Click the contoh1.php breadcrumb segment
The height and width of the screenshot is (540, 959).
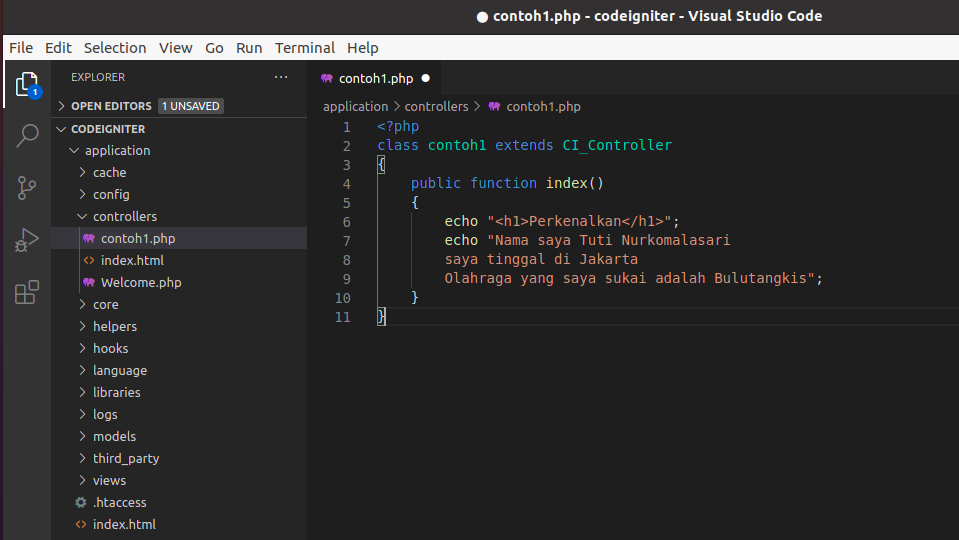click(x=543, y=106)
